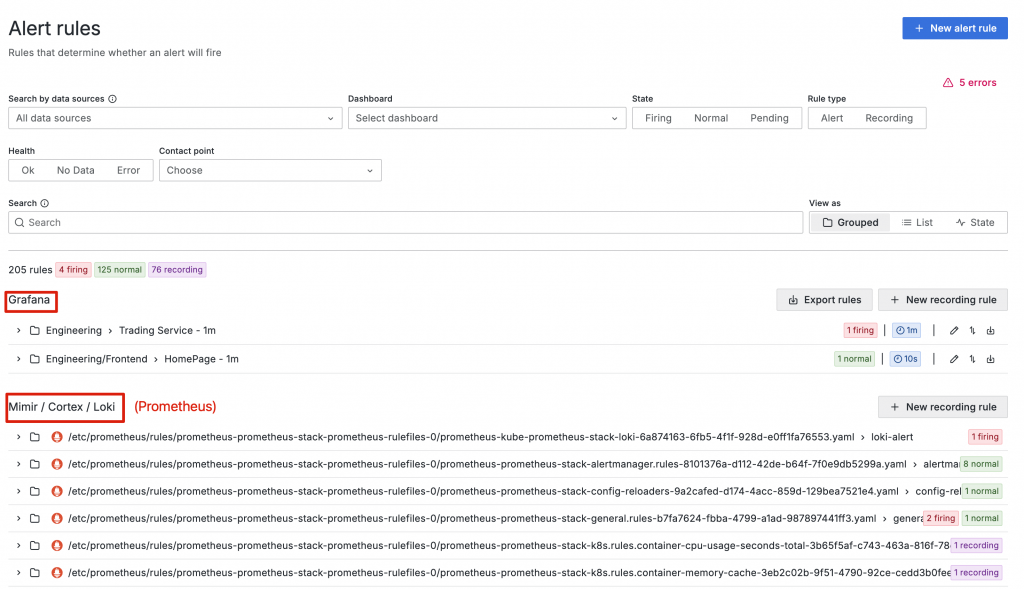Expand the loki-alert rule group
The height and width of the screenshot is (589, 1024).
click(x=18, y=437)
